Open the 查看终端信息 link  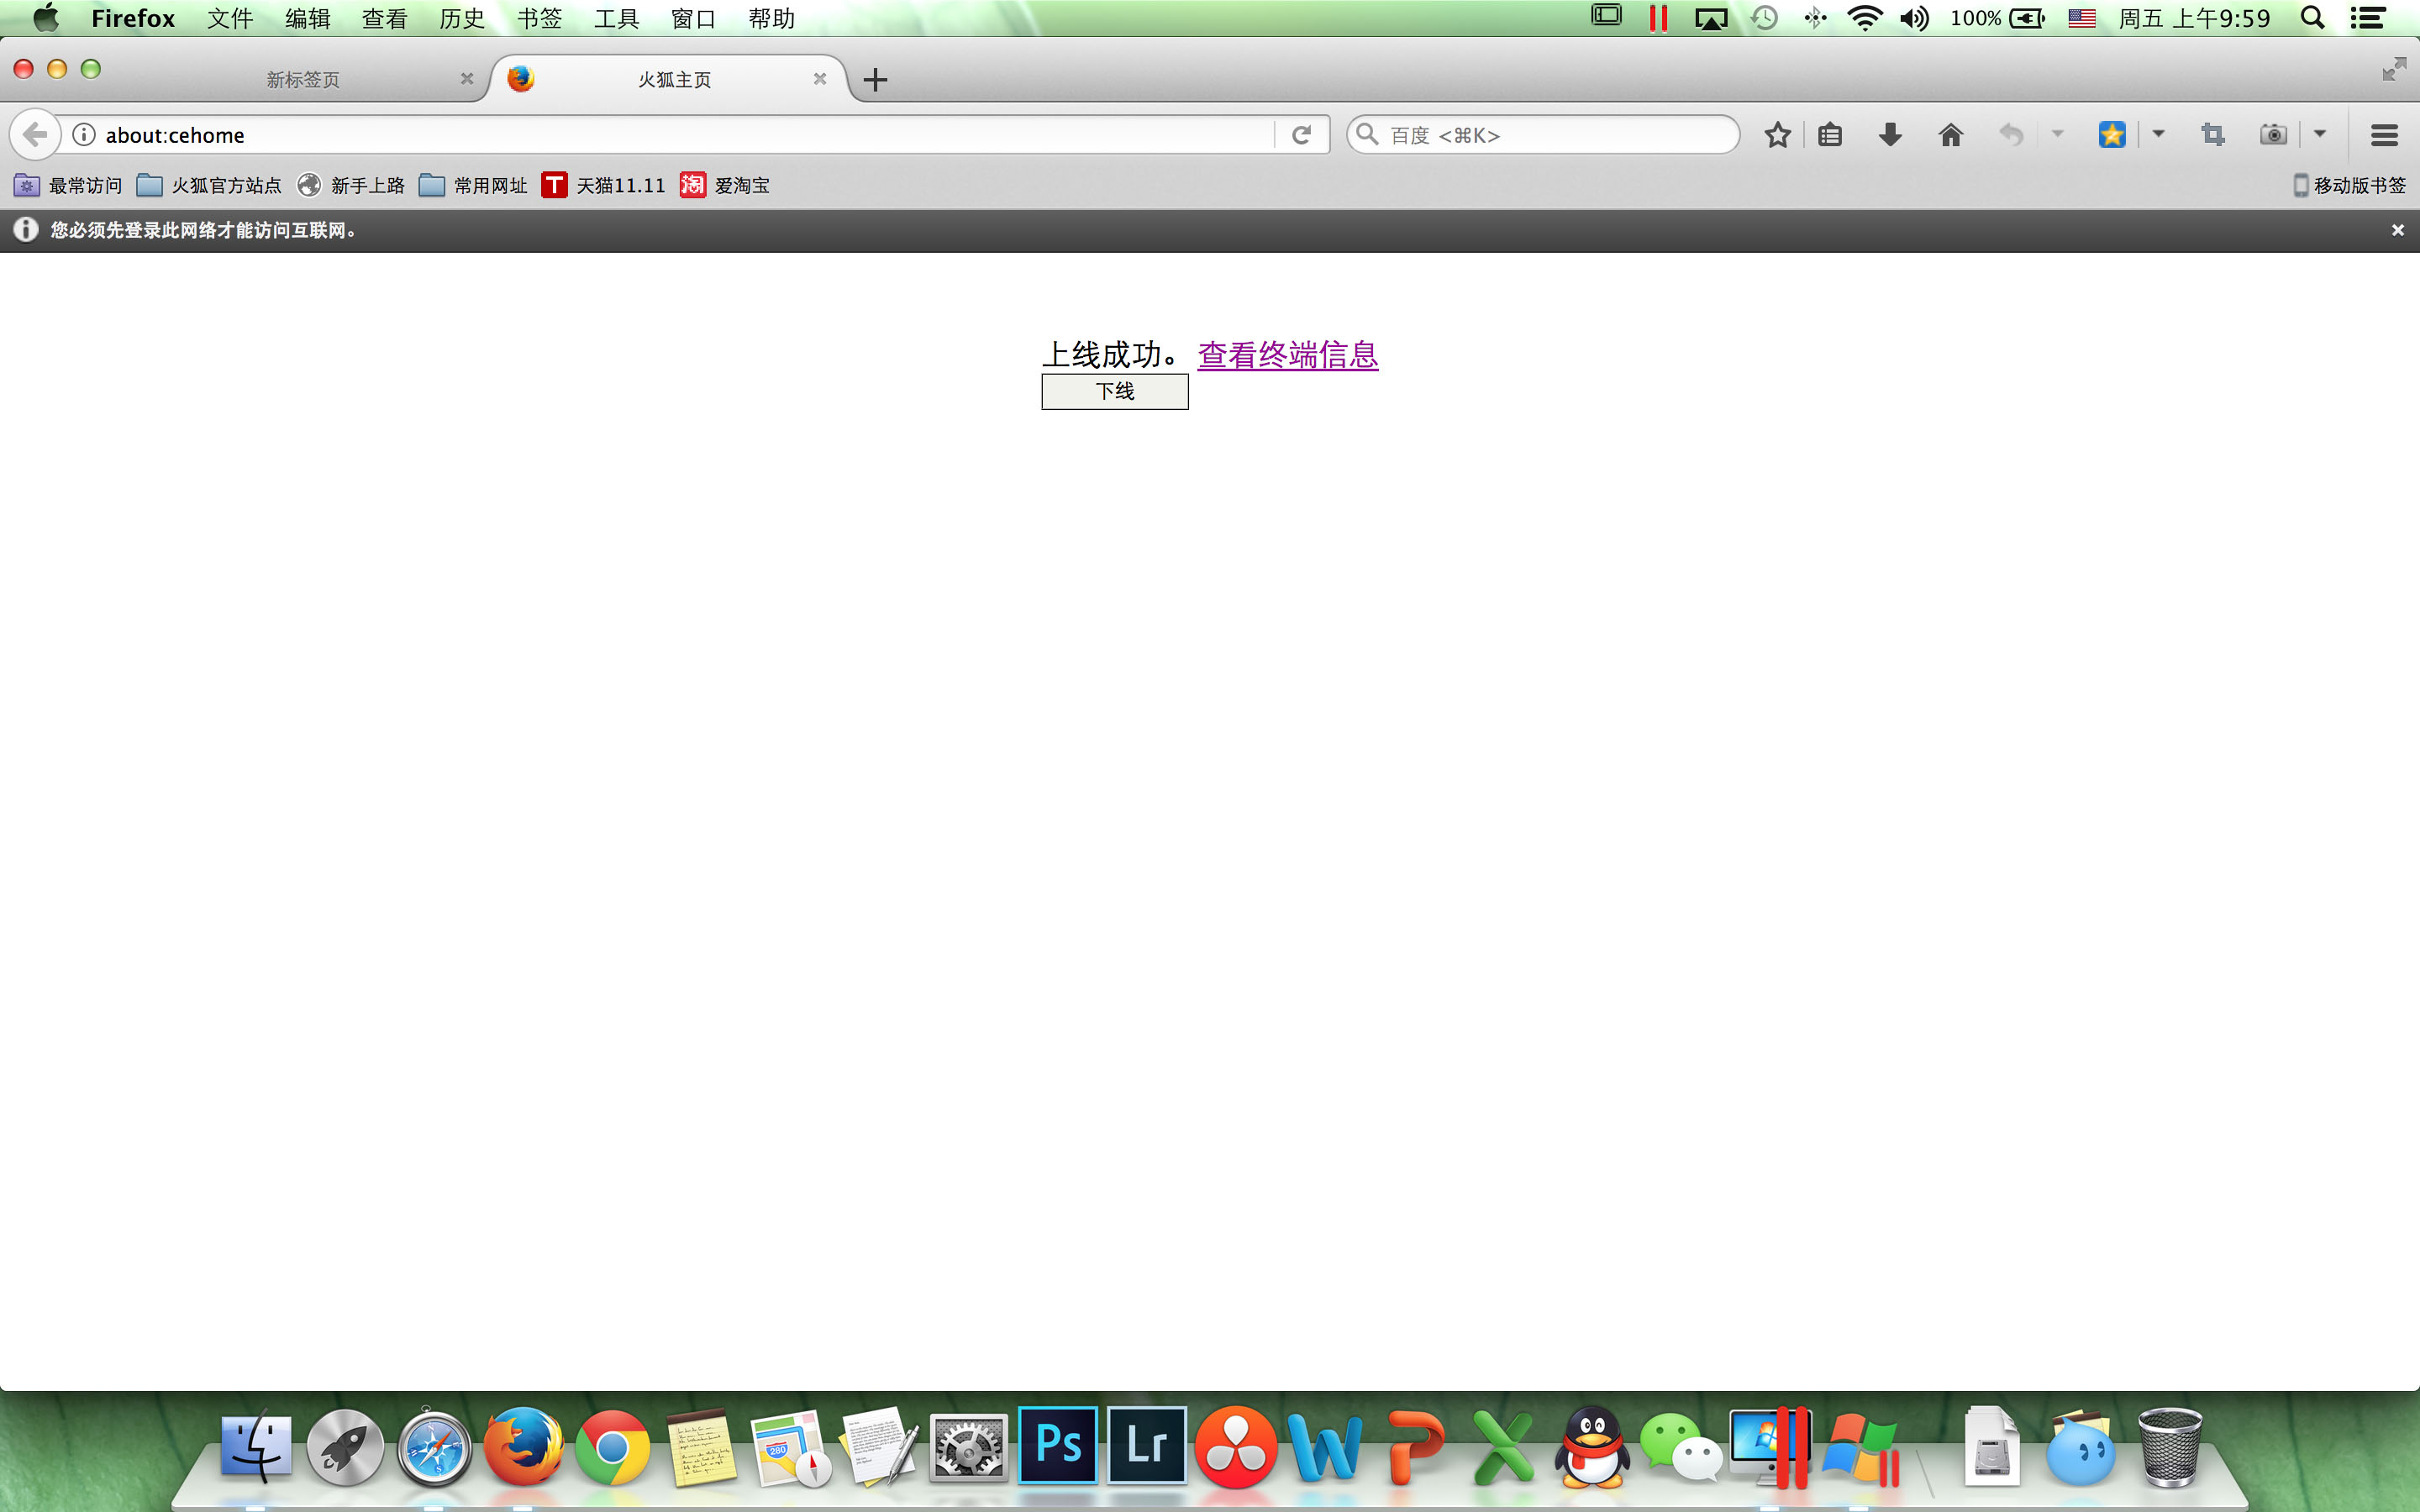pyautogui.click(x=1287, y=355)
